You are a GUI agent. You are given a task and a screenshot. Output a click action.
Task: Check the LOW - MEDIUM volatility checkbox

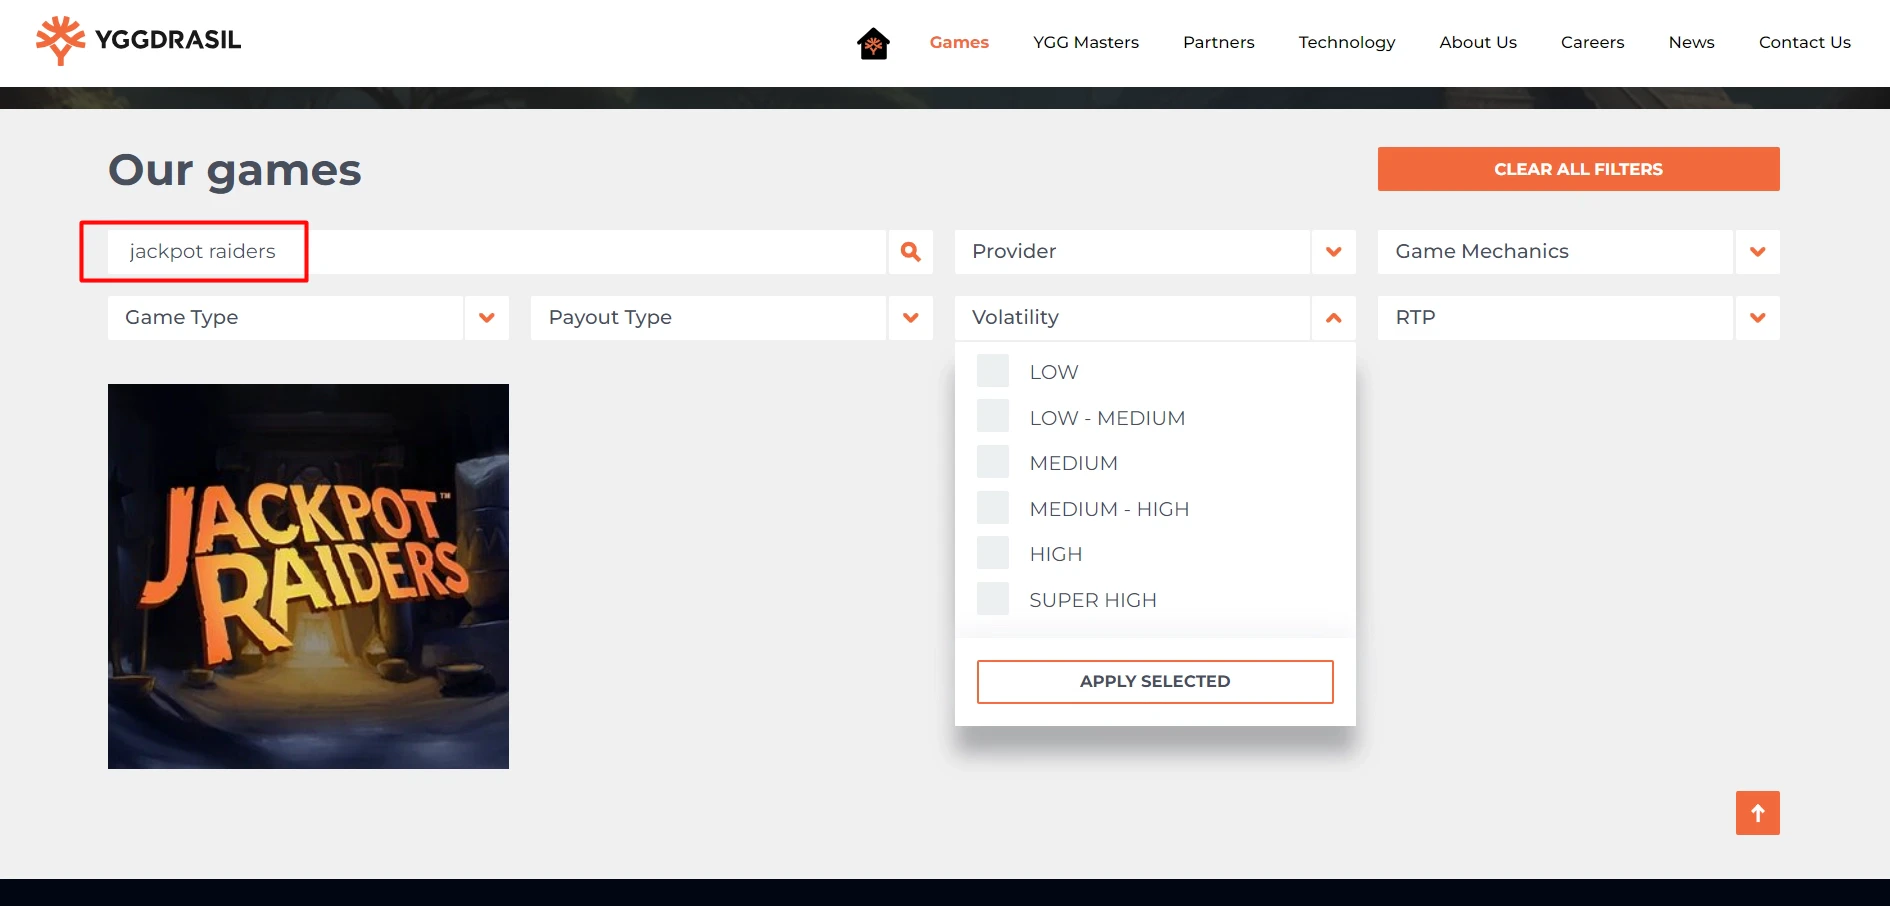993,416
